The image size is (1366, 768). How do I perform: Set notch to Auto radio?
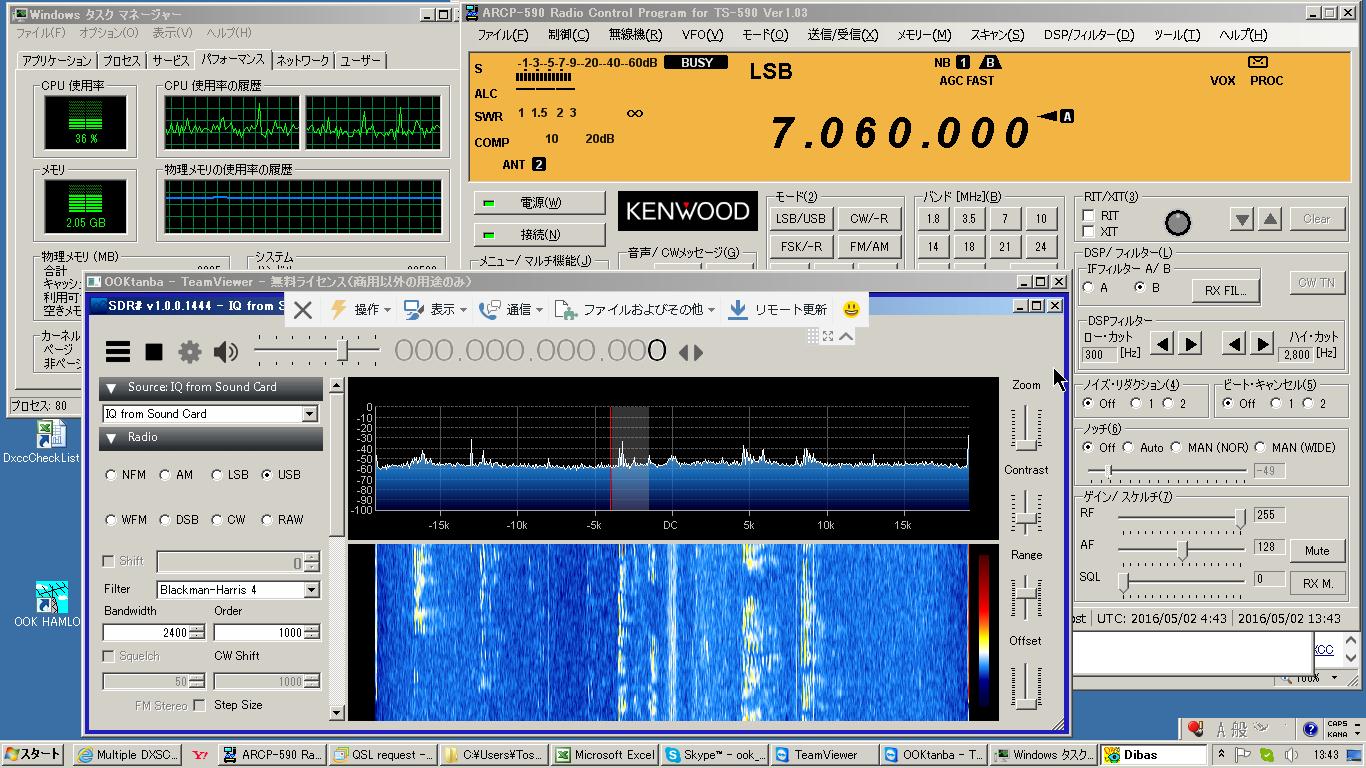tap(1129, 448)
